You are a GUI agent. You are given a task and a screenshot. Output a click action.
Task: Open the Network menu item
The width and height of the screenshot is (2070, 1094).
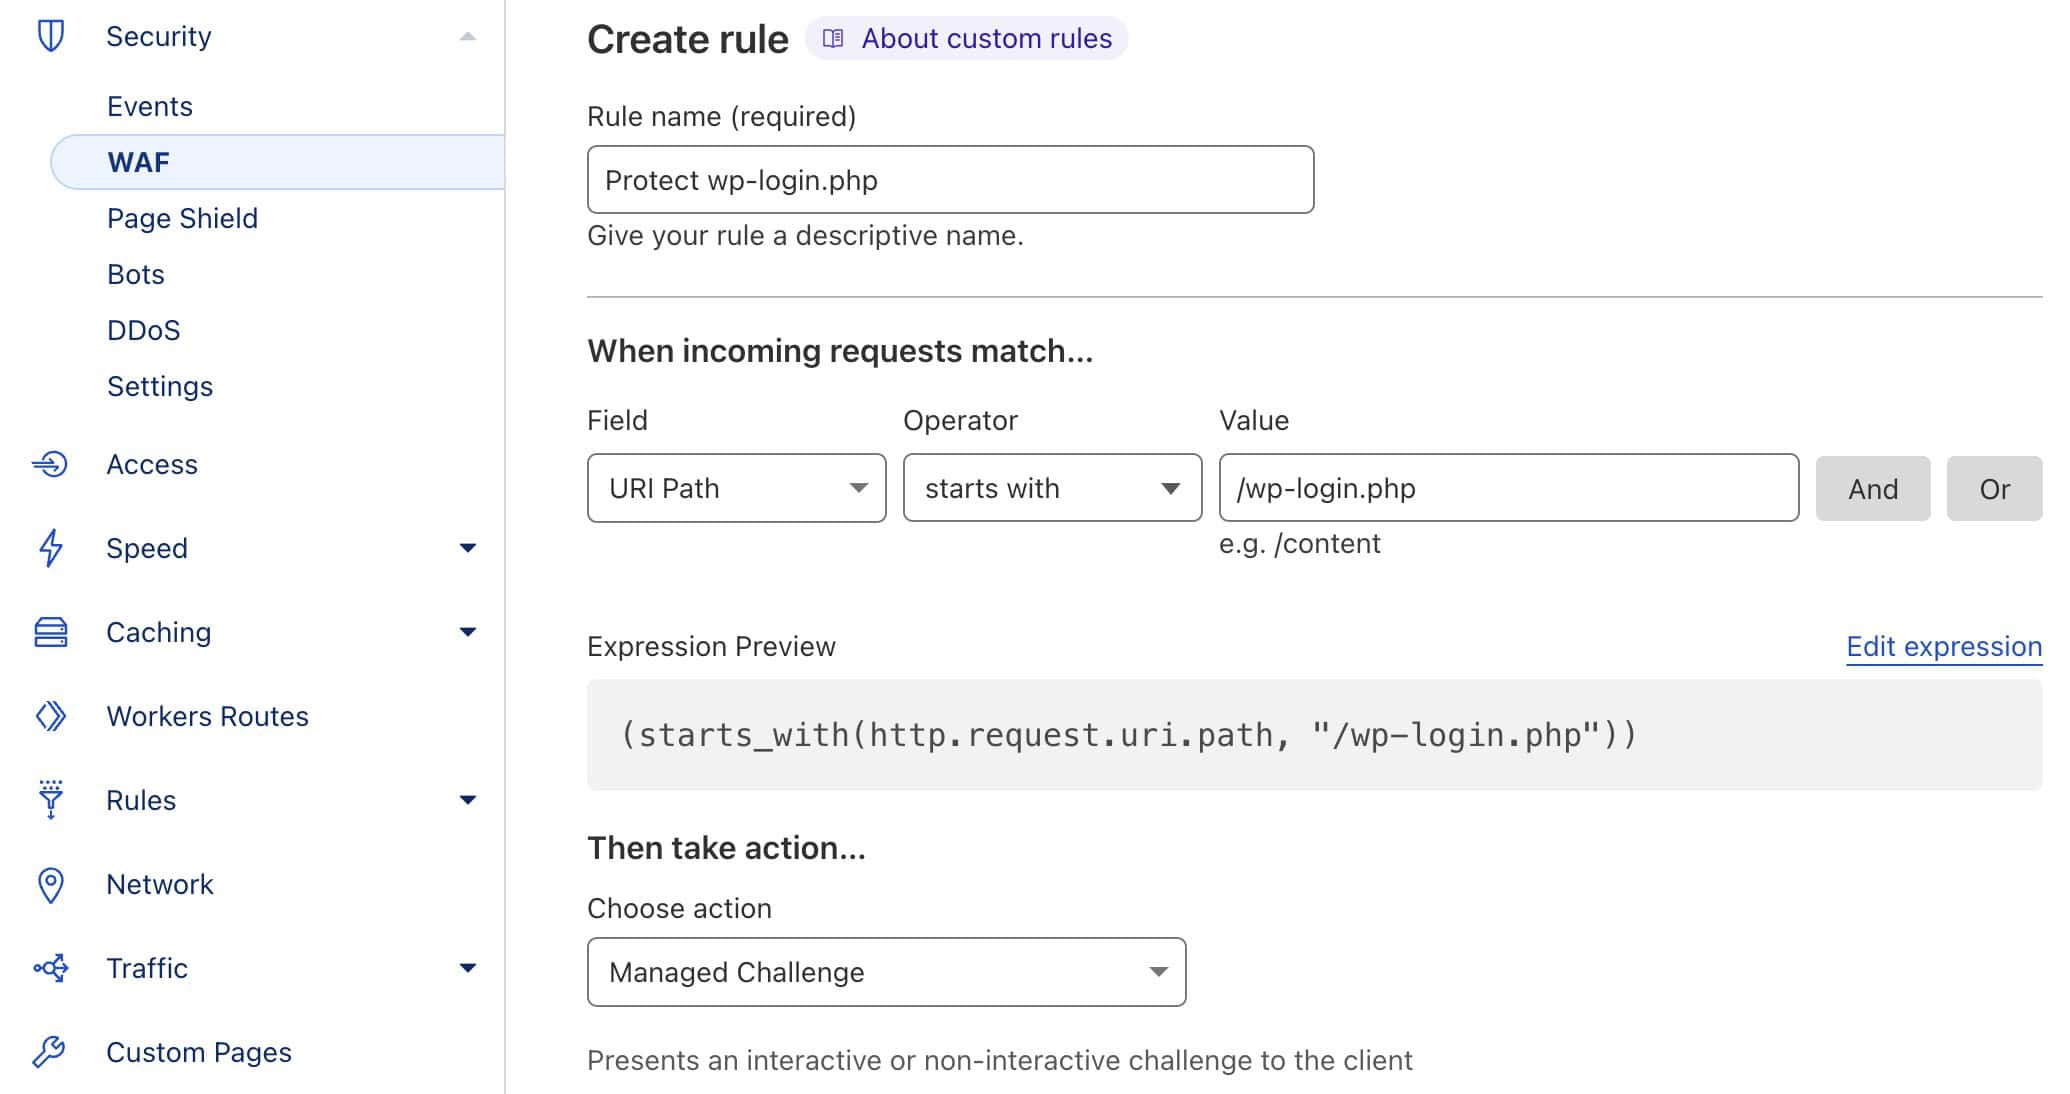pyautogui.click(x=160, y=884)
